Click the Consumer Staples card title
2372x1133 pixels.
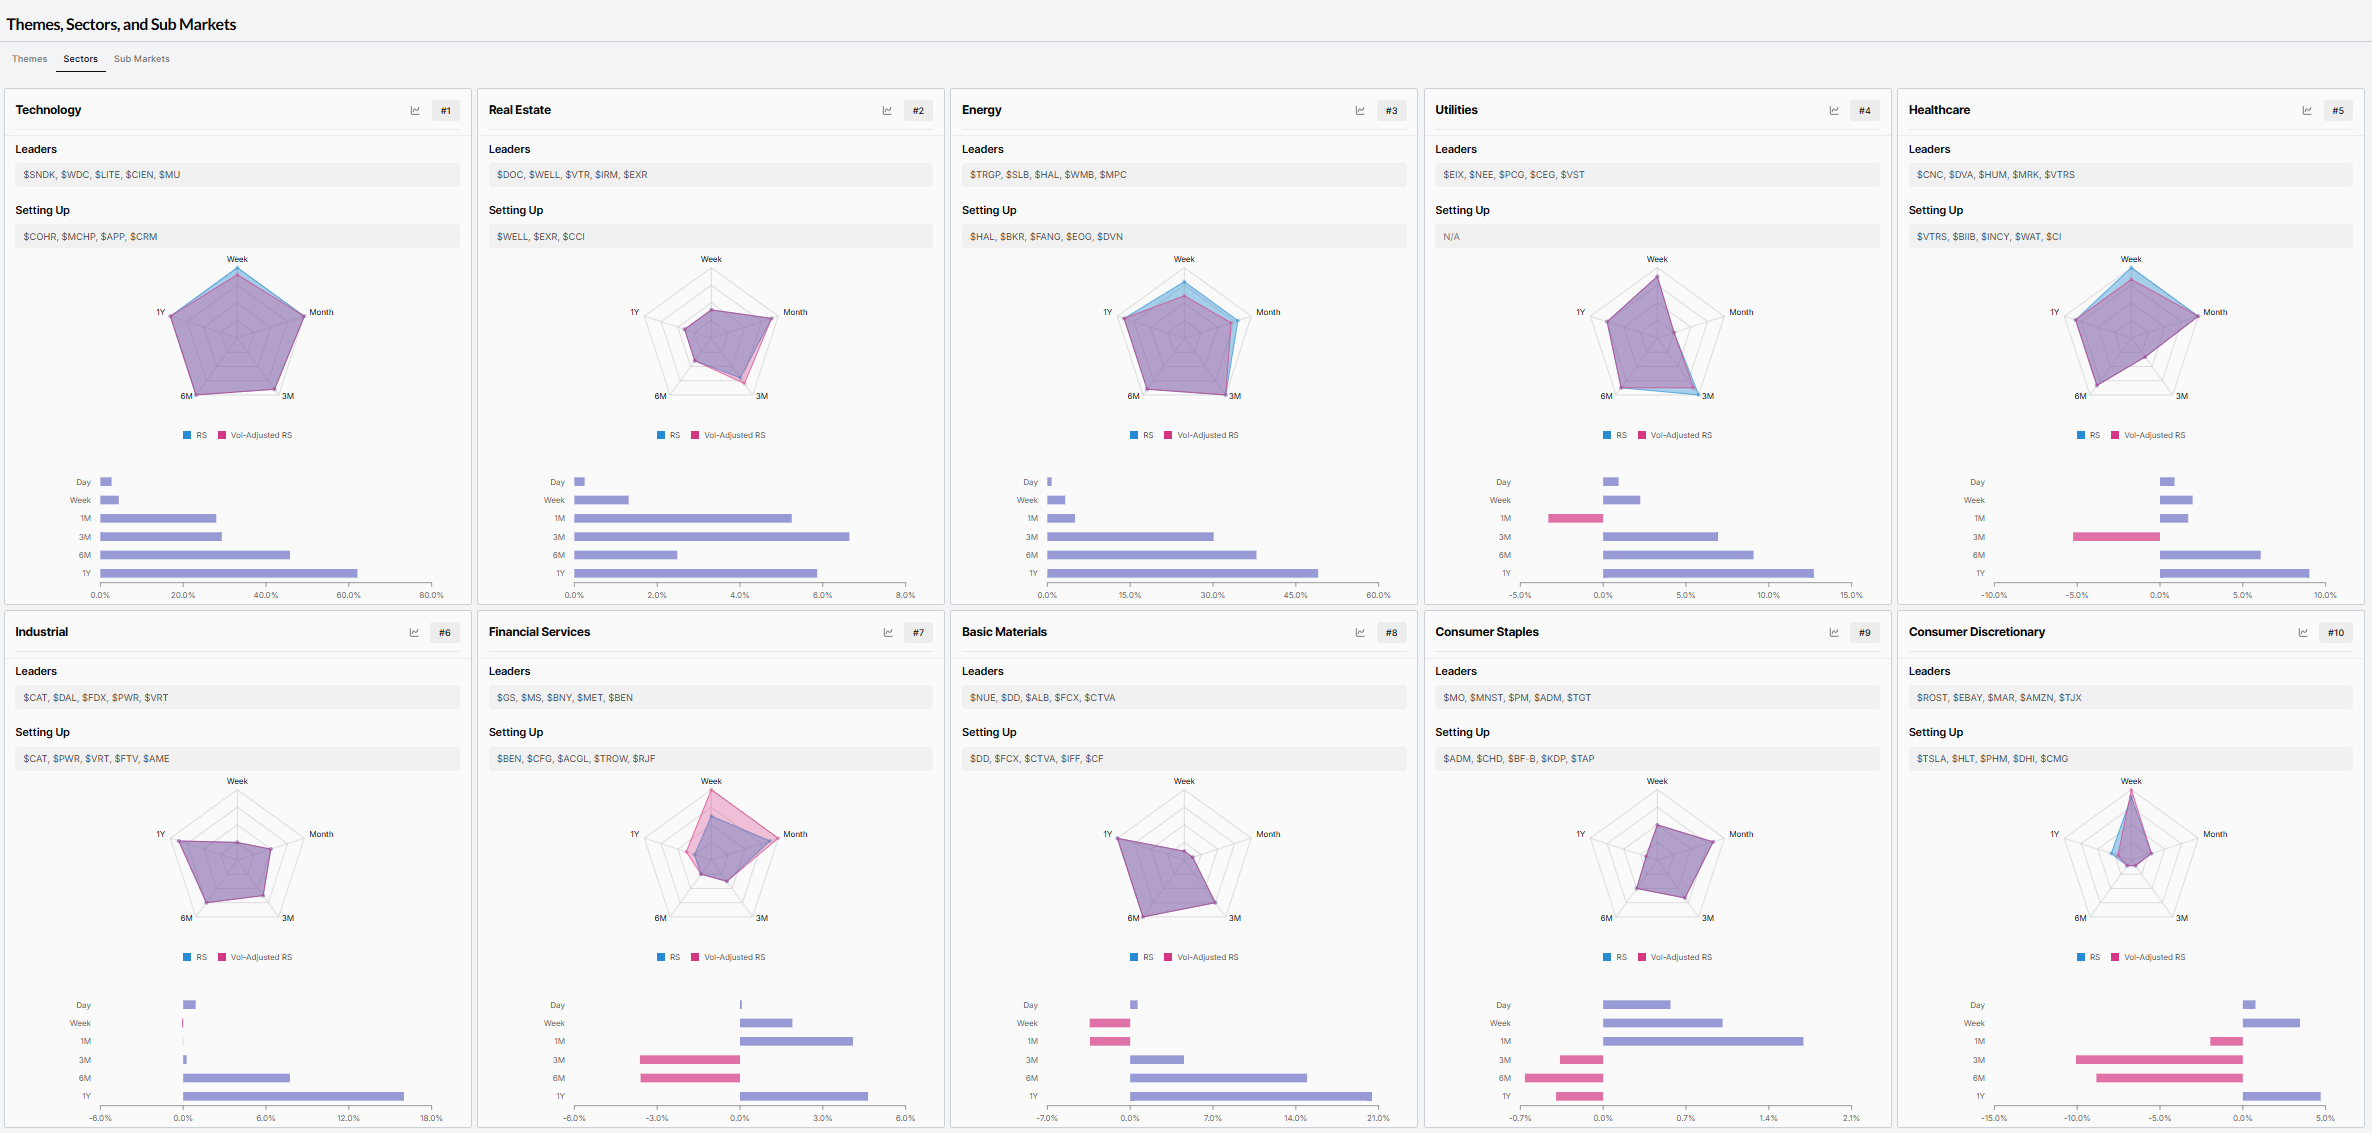tap(1487, 632)
